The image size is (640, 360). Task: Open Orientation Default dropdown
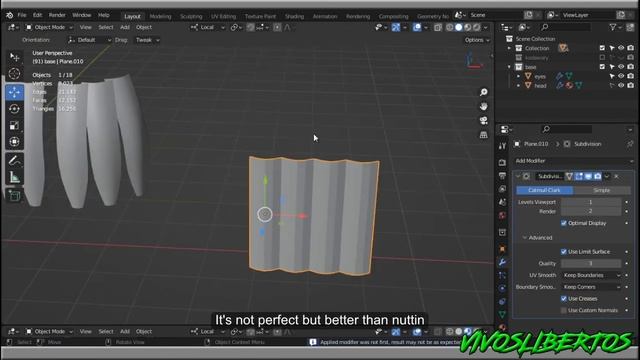[x=89, y=40]
